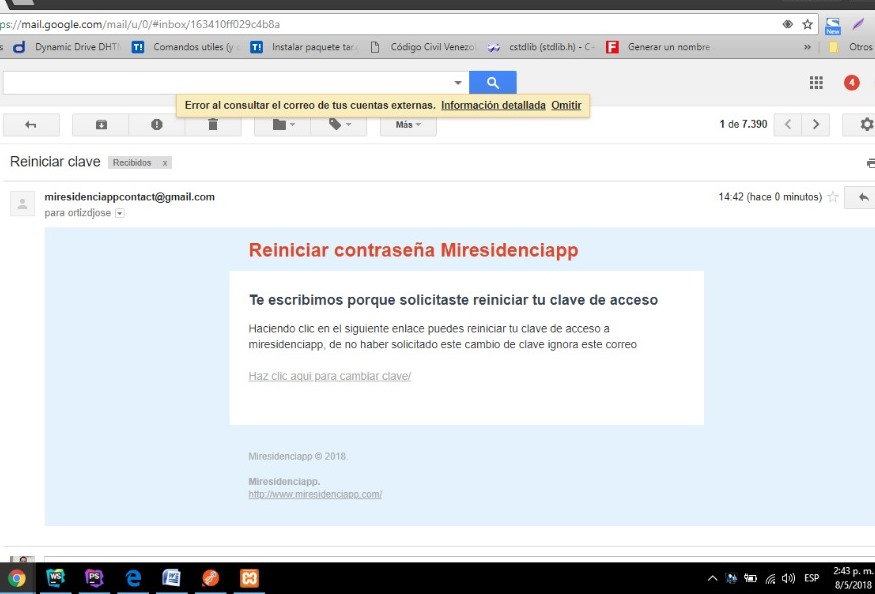
Task: Go to the next email with right chevron
Action: [x=816, y=125]
